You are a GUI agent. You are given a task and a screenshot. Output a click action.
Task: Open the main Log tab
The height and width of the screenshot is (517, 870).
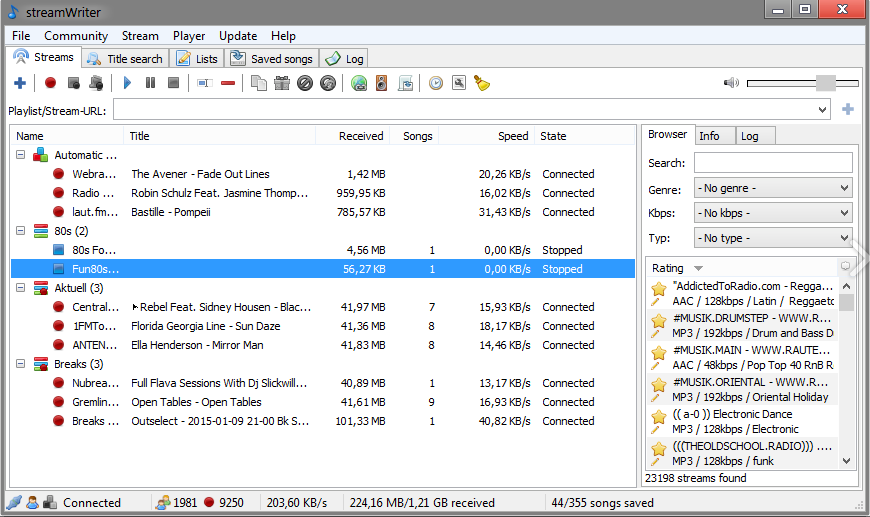pyautogui.click(x=345, y=59)
